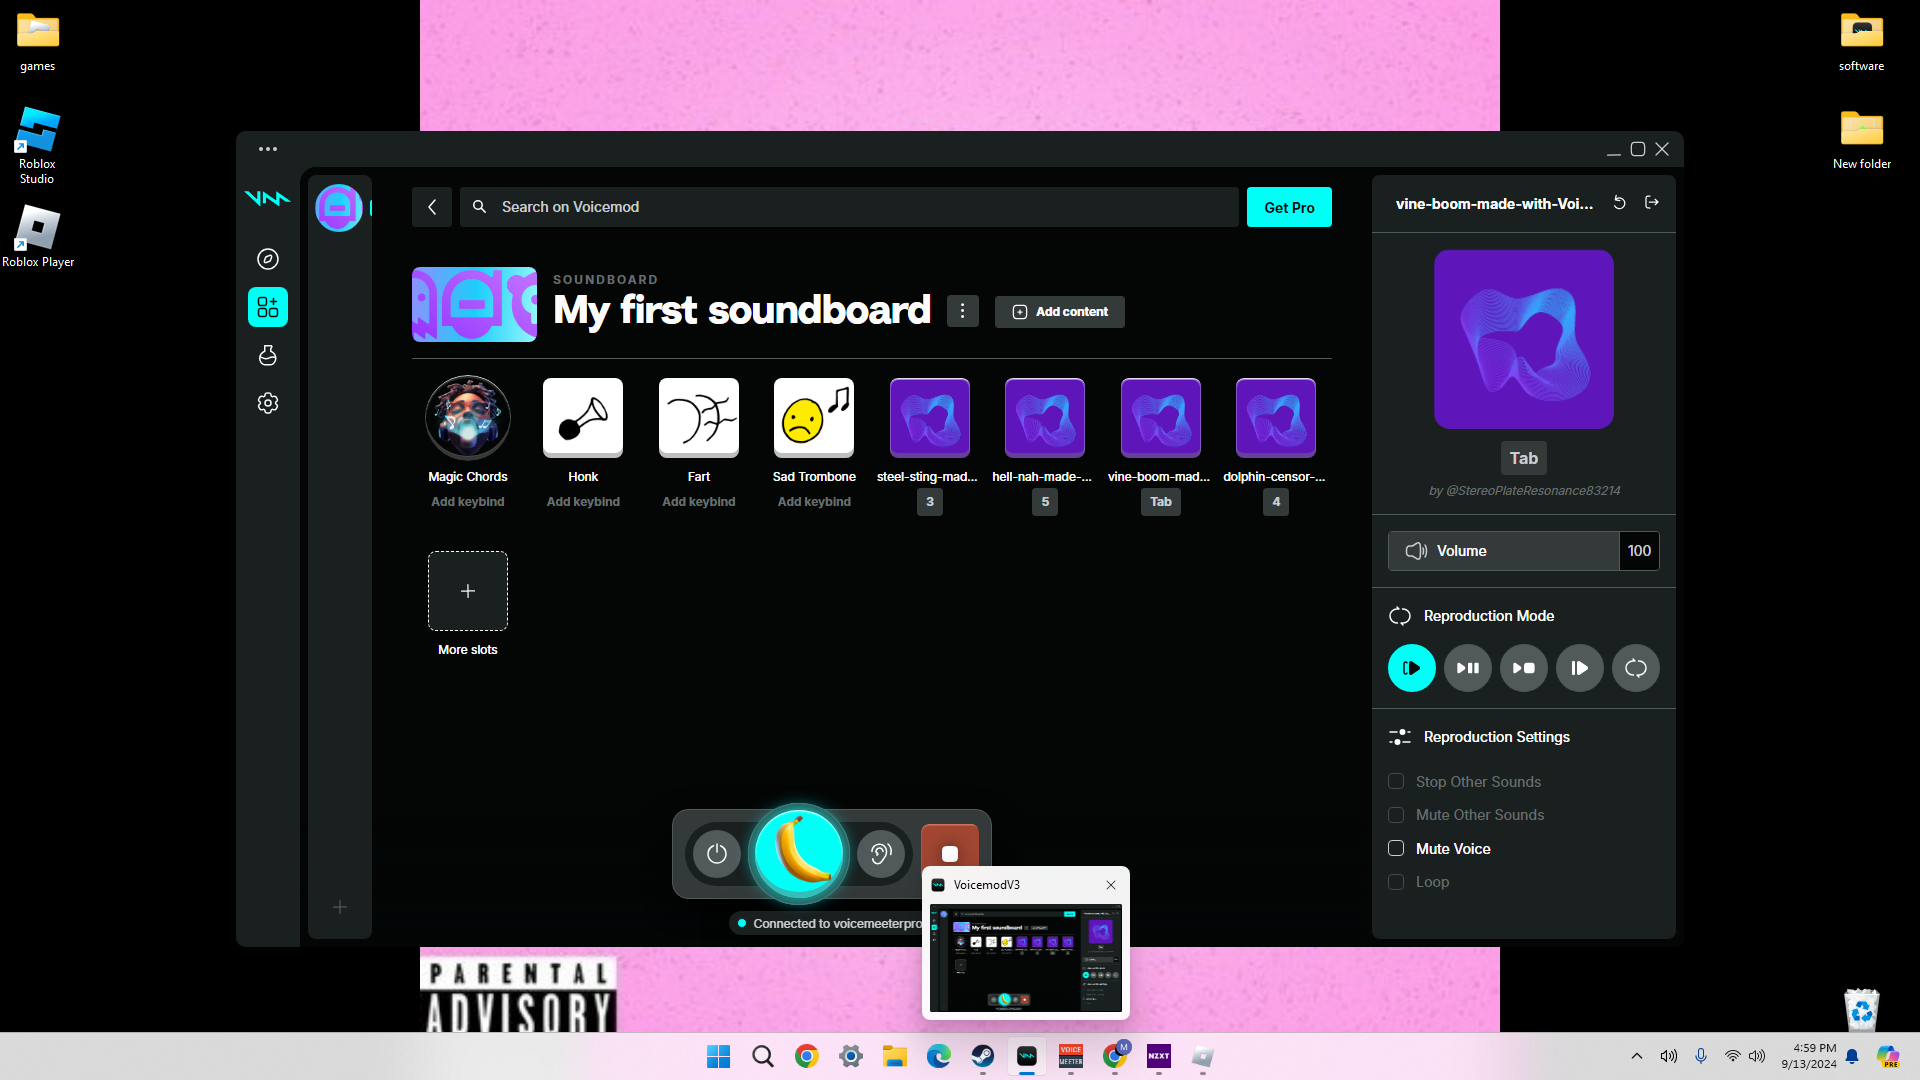The image size is (1920, 1080).
Task: Open soundboard options three-dot menu
Action: [x=963, y=311]
